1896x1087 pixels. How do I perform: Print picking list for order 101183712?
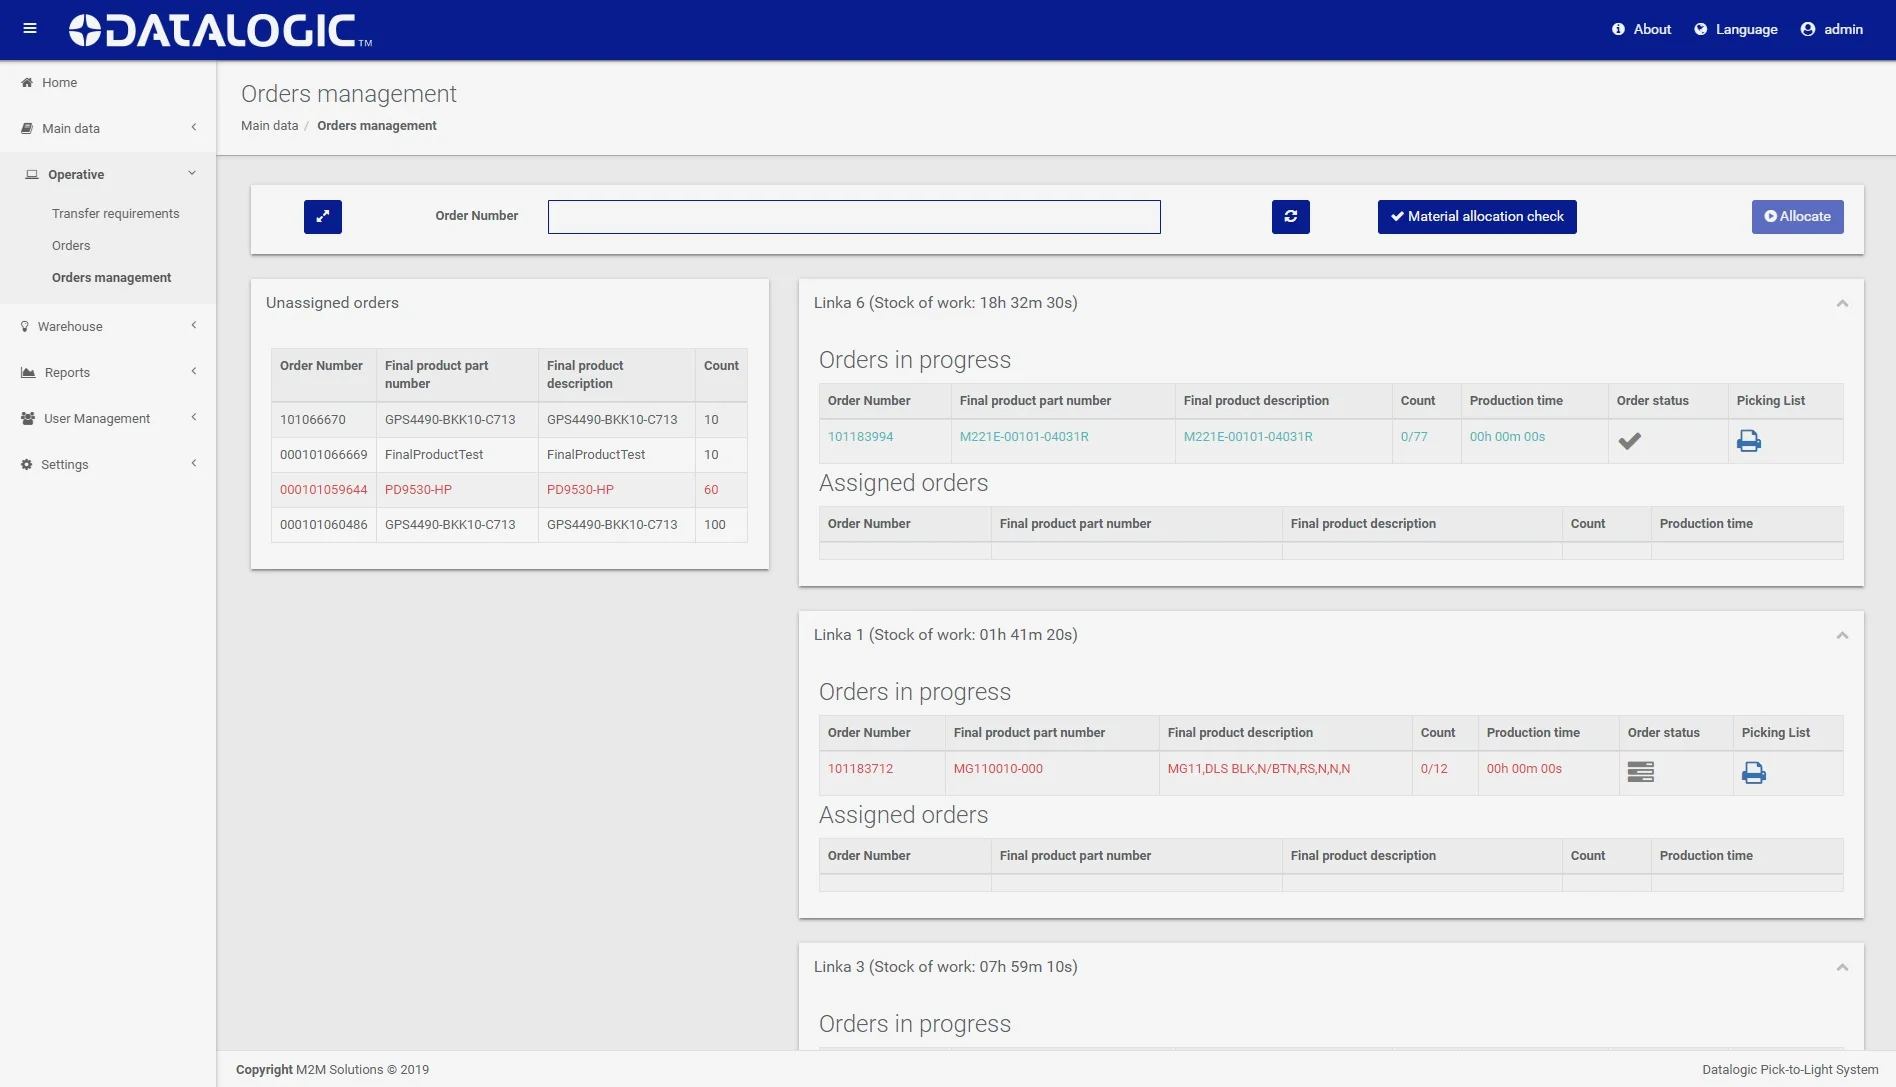coord(1754,773)
